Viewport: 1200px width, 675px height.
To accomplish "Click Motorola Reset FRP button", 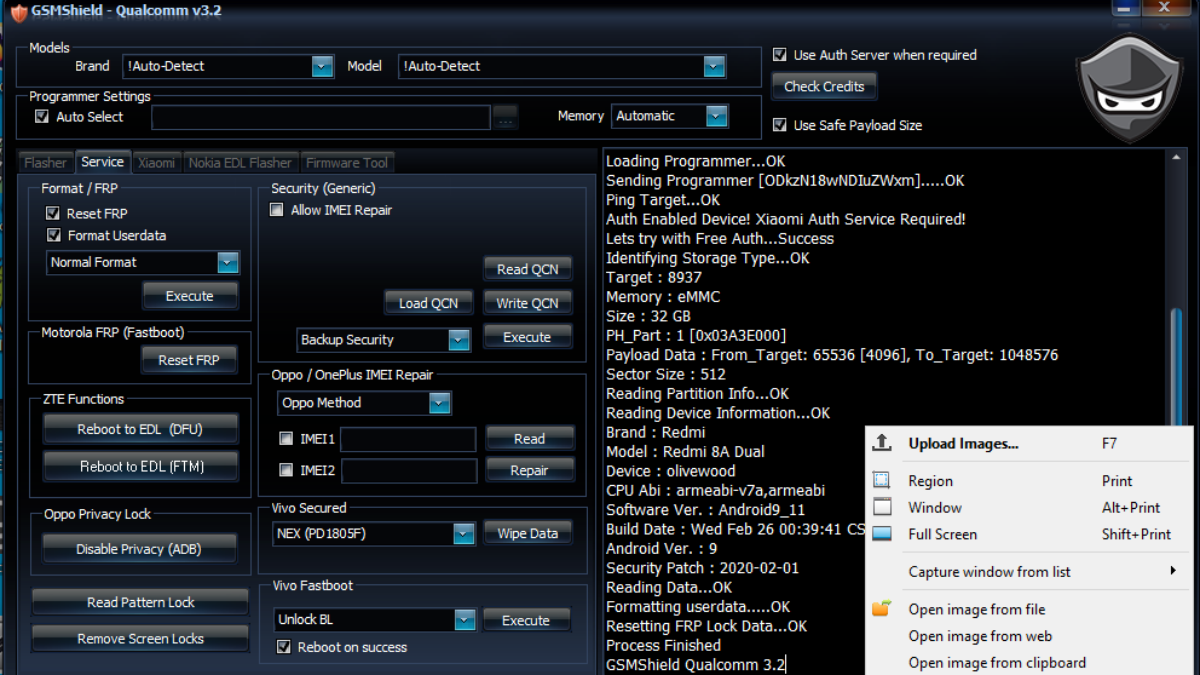I will click(x=189, y=360).
